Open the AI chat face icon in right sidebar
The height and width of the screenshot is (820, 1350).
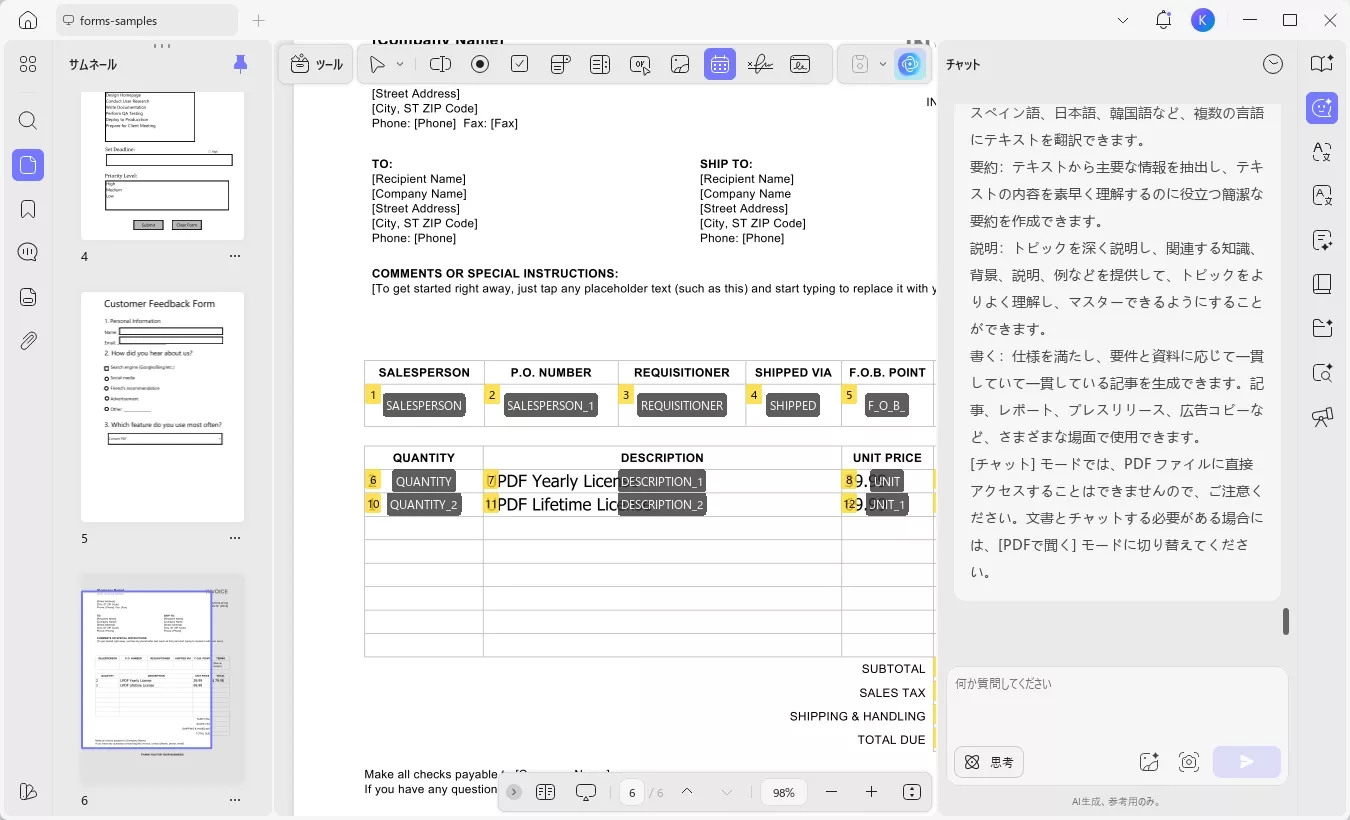(x=1322, y=108)
